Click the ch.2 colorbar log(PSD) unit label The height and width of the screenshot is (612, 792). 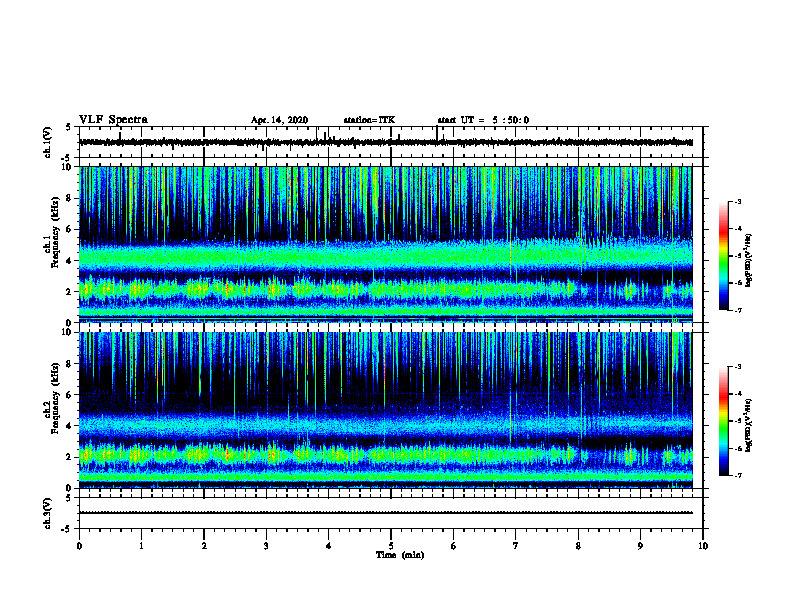pos(749,426)
